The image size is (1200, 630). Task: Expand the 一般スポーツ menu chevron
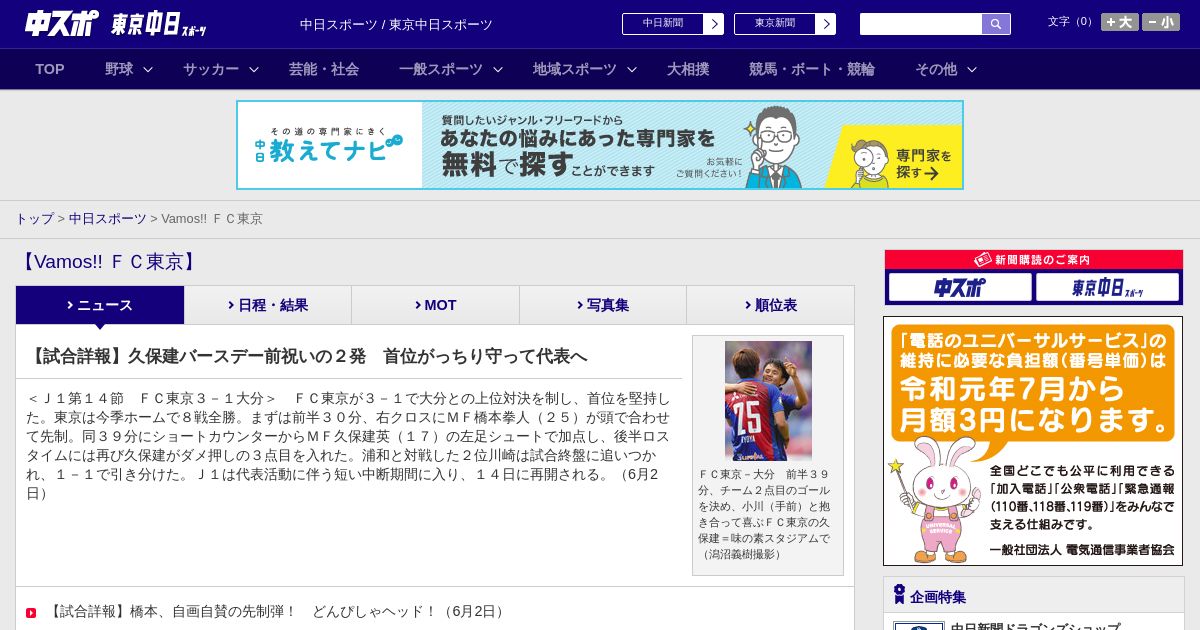coord(497,70)
